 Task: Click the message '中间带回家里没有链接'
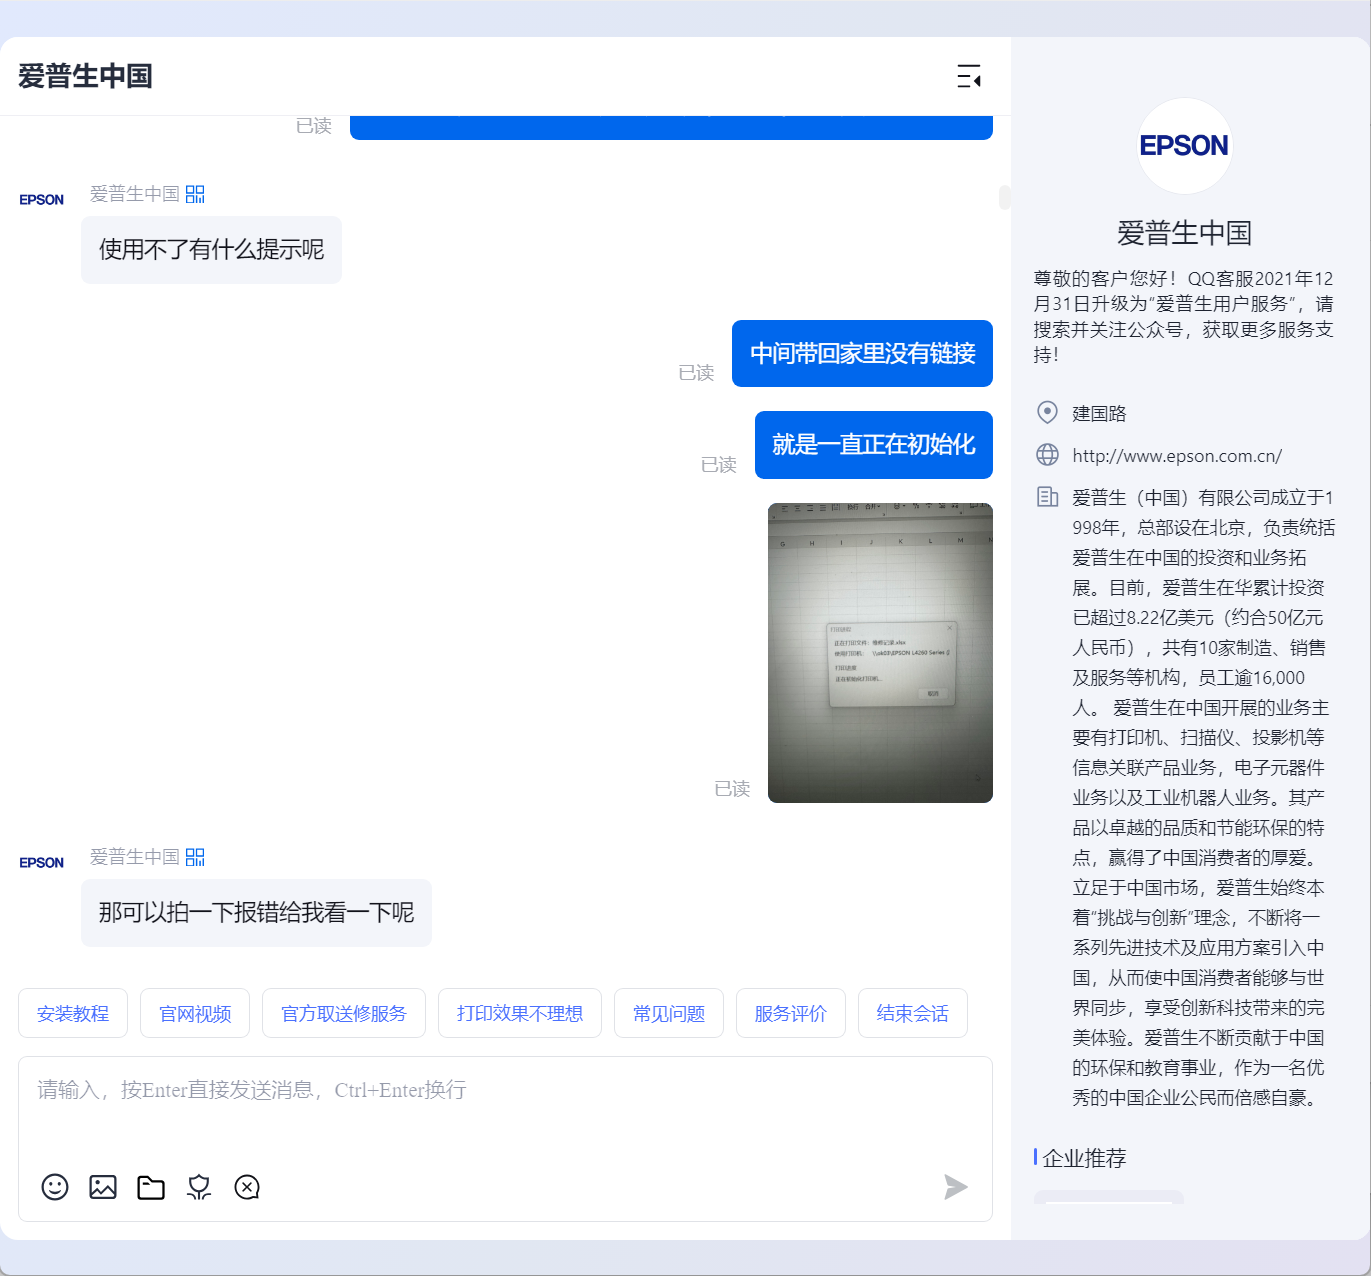[x=862, y=353]
